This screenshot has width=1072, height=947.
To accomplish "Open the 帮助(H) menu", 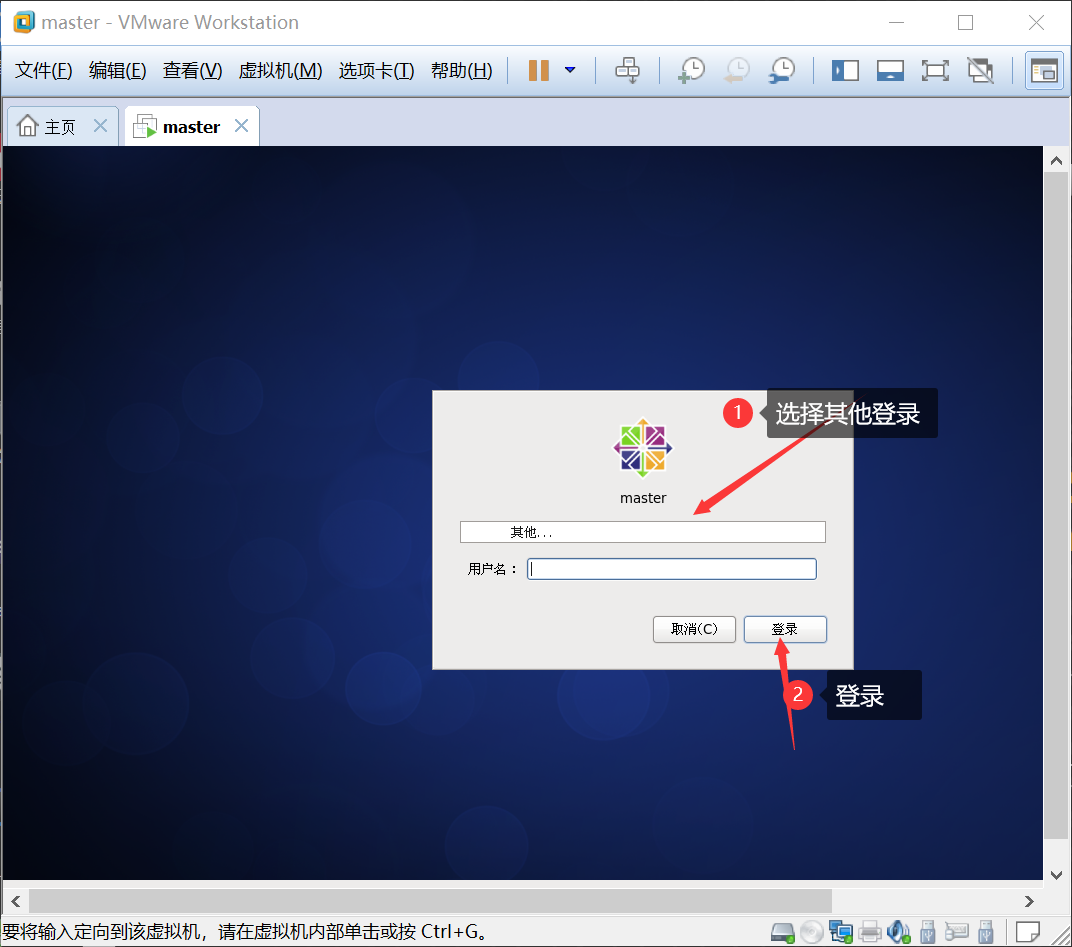I will pyautogui.click(x=461, y=70).
